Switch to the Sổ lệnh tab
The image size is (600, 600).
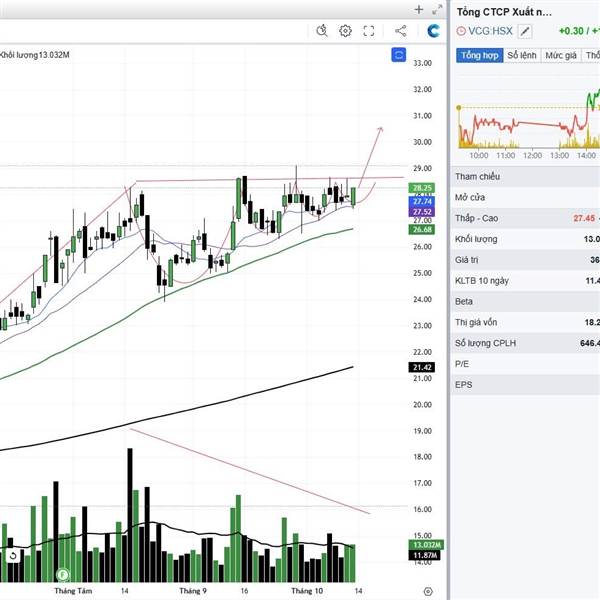point(522,55)
